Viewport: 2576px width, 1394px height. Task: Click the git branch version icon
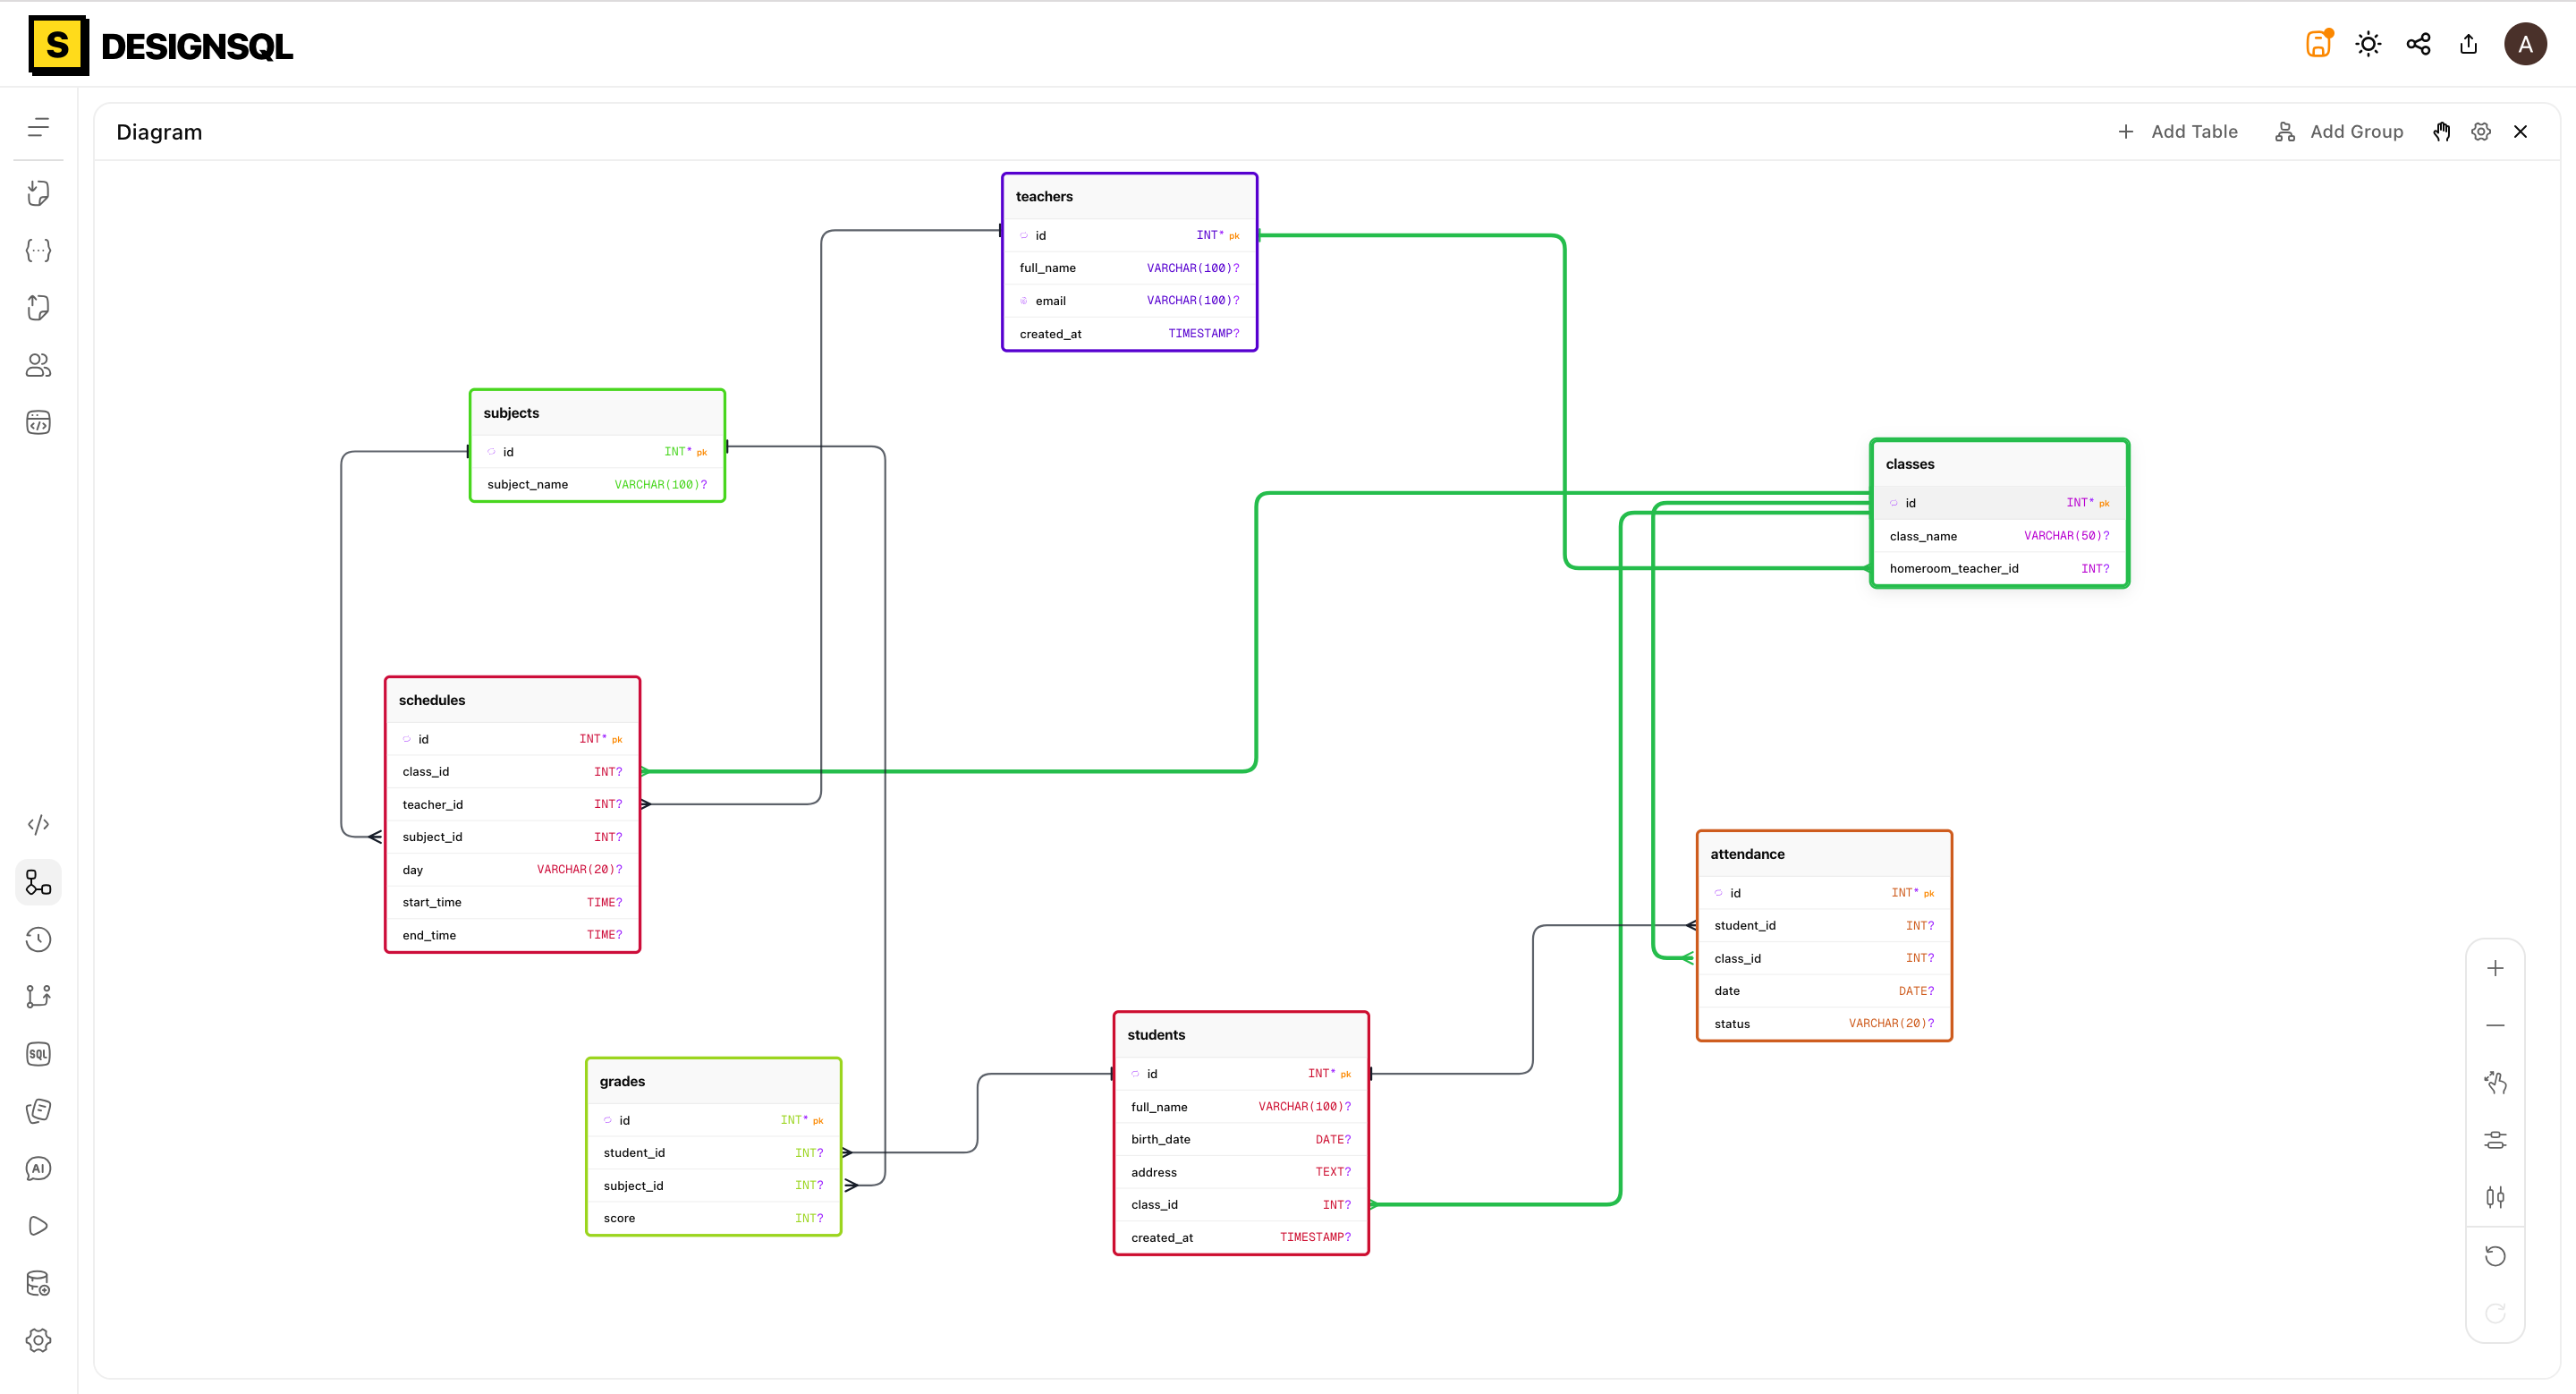(x=38, y=996)
